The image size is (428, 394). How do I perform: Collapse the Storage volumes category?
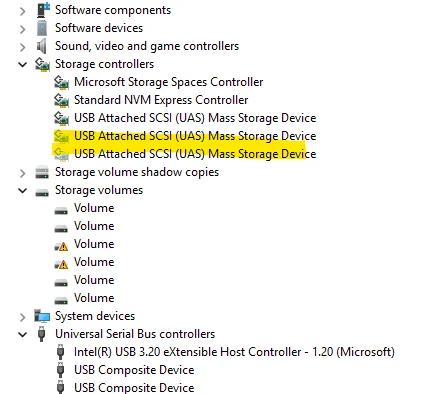23,190
